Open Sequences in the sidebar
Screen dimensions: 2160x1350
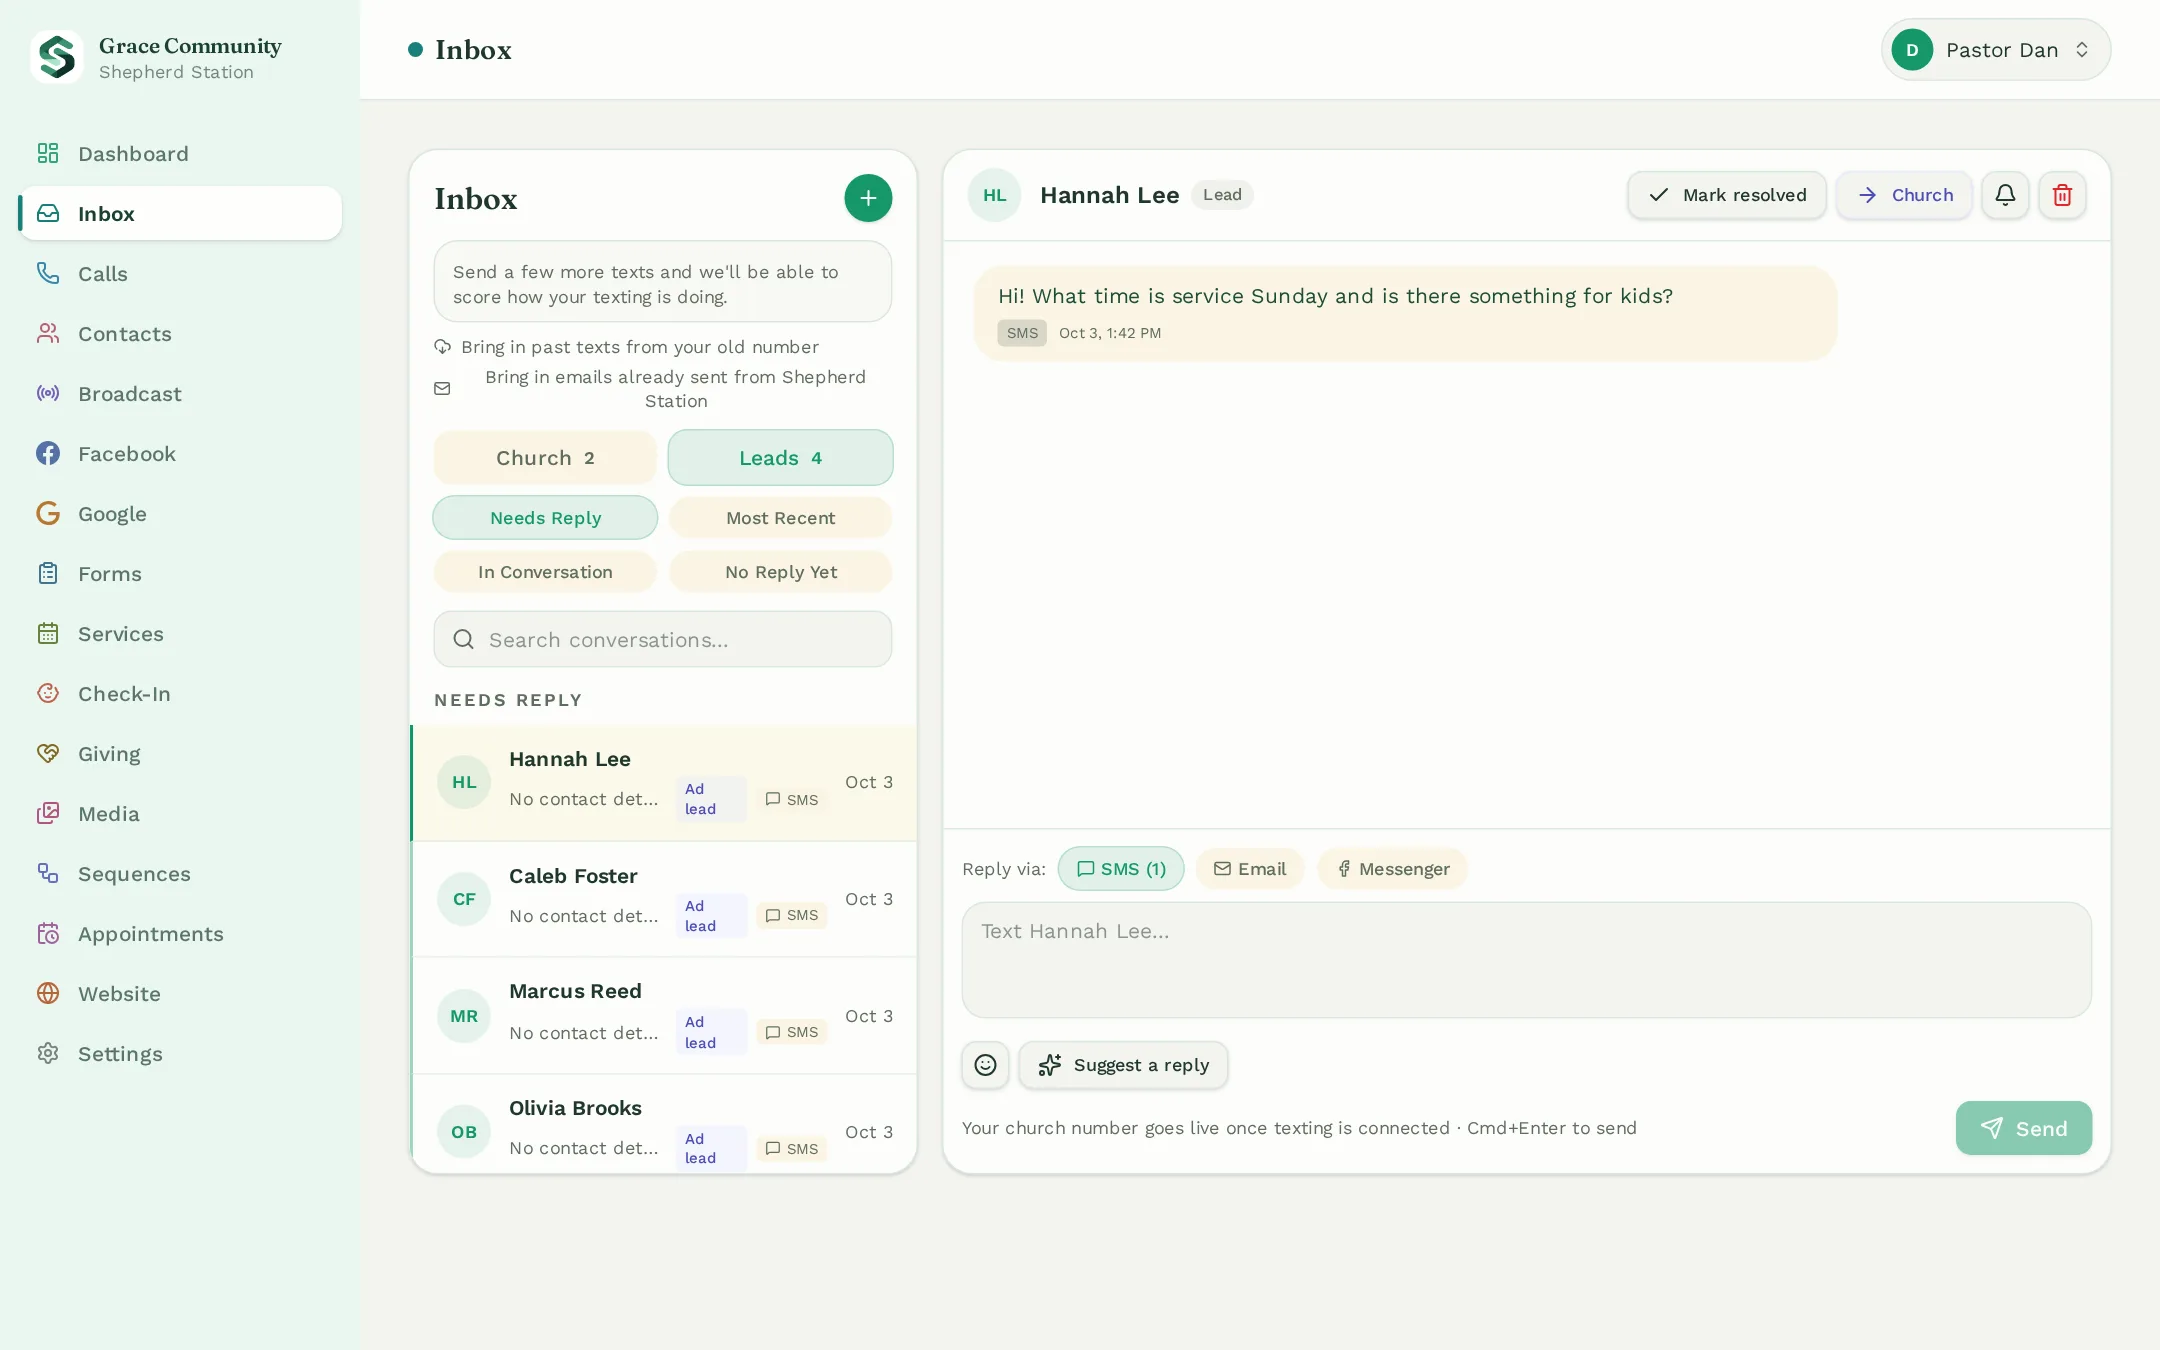pyautogui.click(x=180, y=873)
